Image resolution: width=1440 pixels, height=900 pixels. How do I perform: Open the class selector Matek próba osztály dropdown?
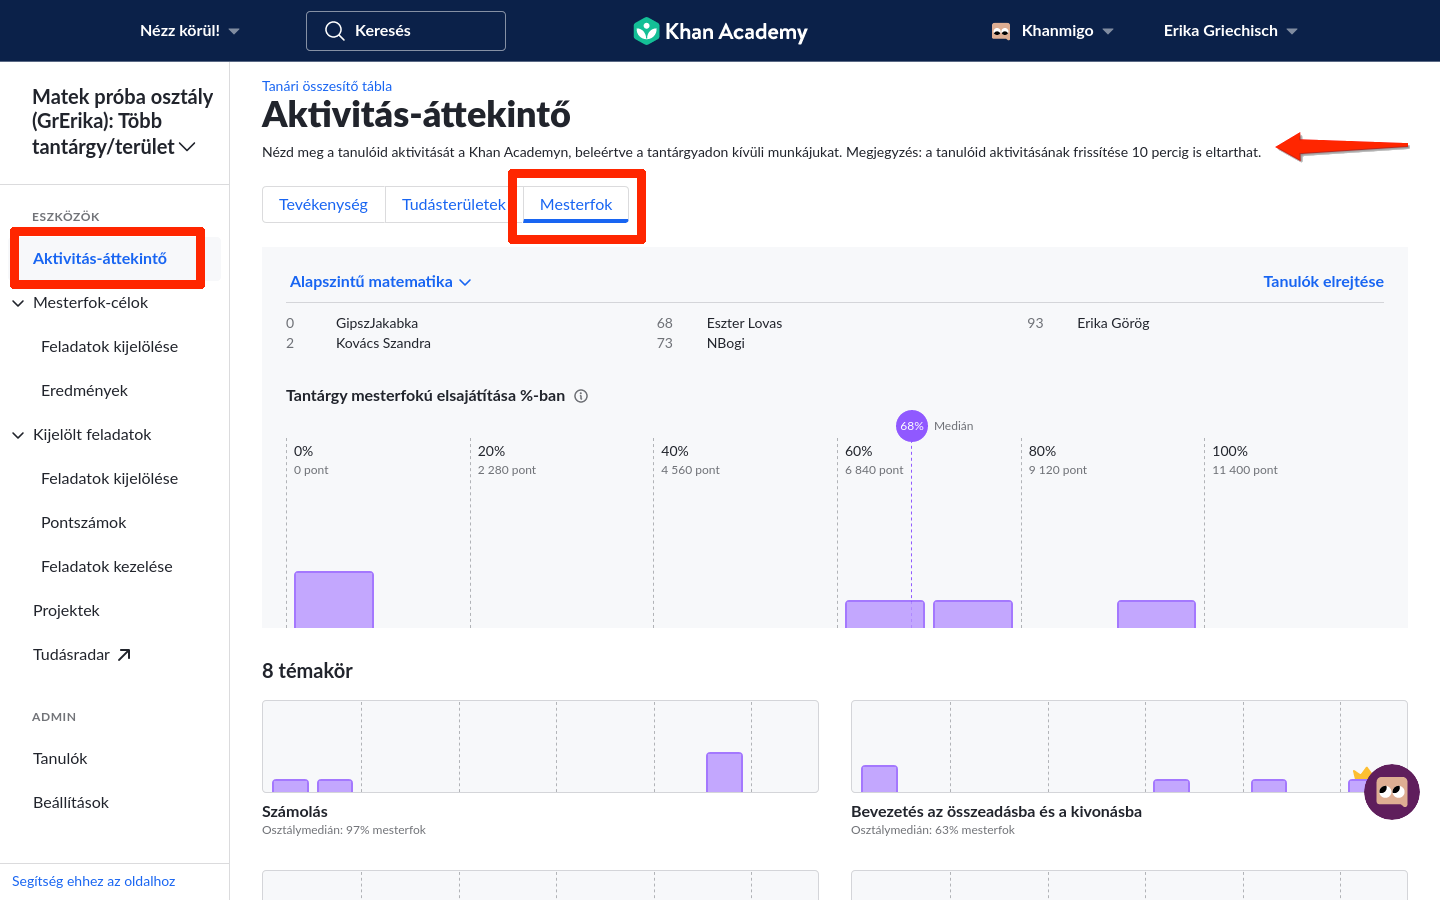coord(122,122)
